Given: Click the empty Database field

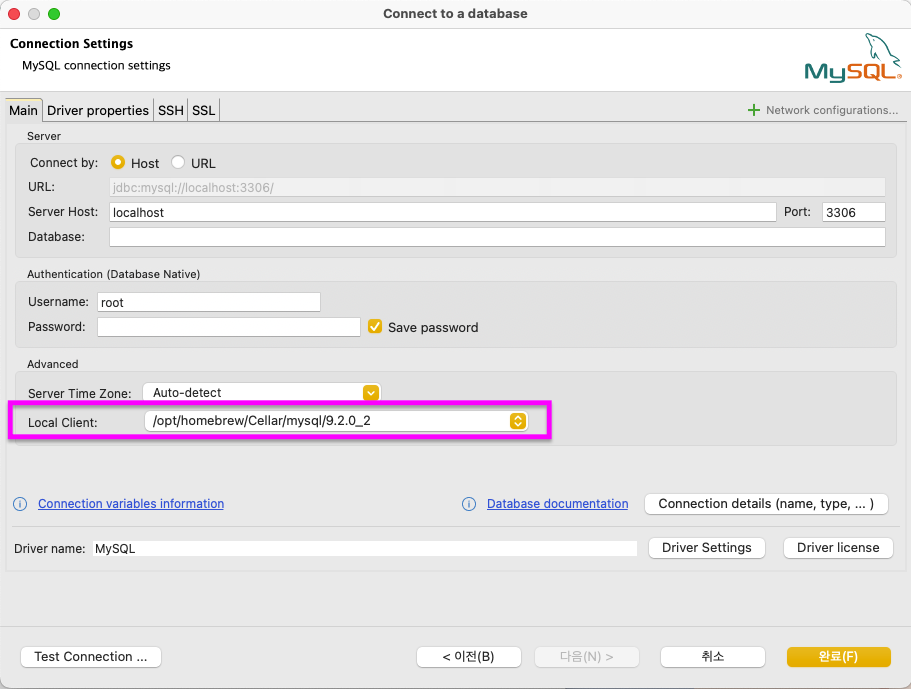Looking at the screenshot, I should [497, 236].
